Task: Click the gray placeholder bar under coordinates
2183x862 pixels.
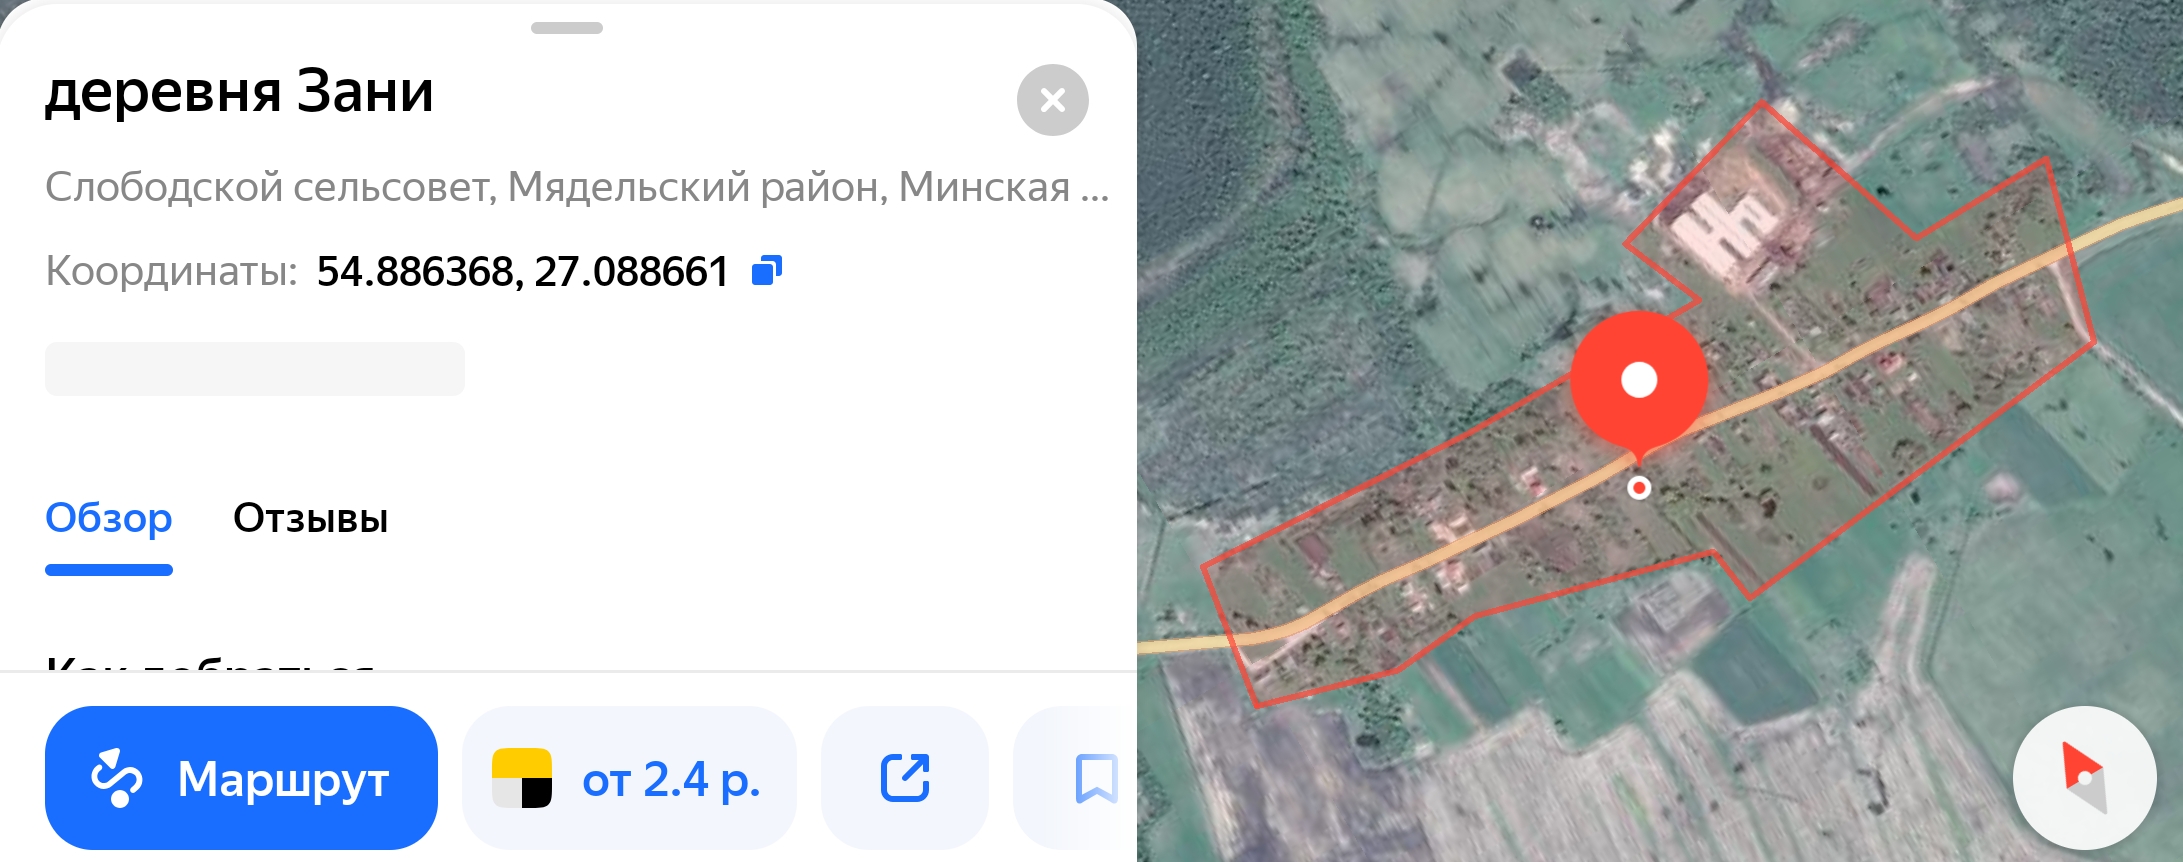Action: (x=255, y=369)
